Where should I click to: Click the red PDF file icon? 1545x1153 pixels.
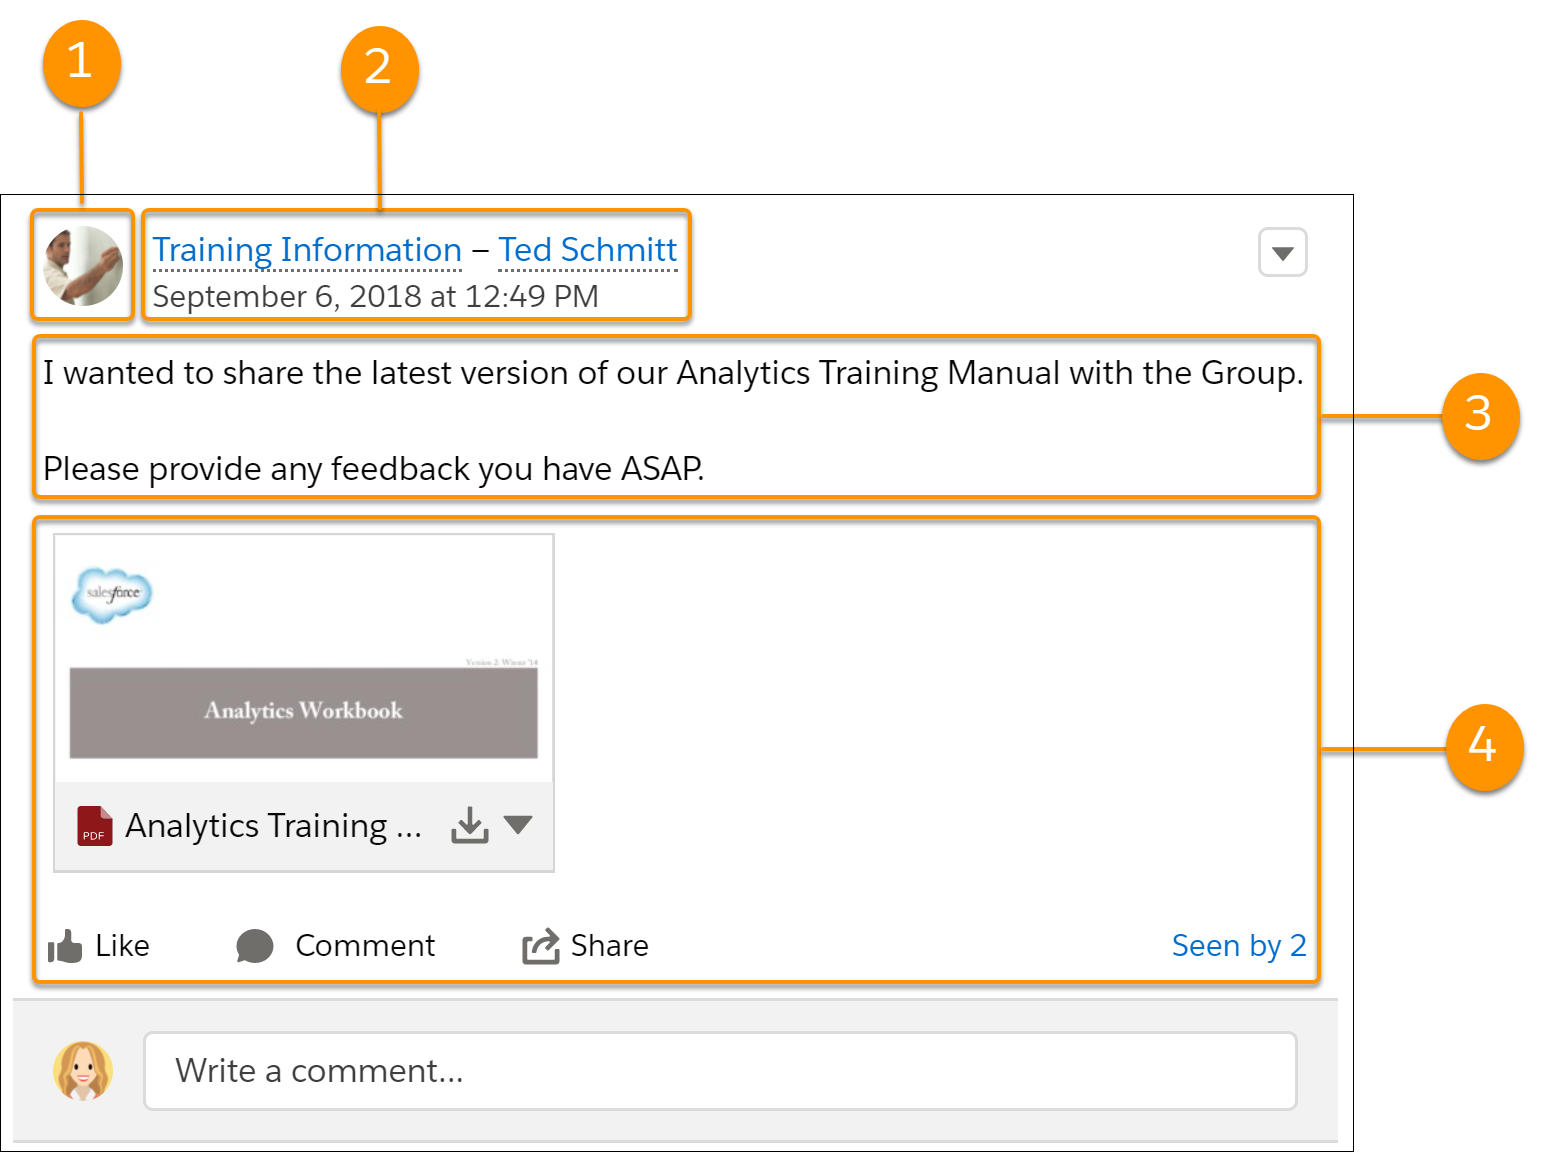(x=94, y=826)
